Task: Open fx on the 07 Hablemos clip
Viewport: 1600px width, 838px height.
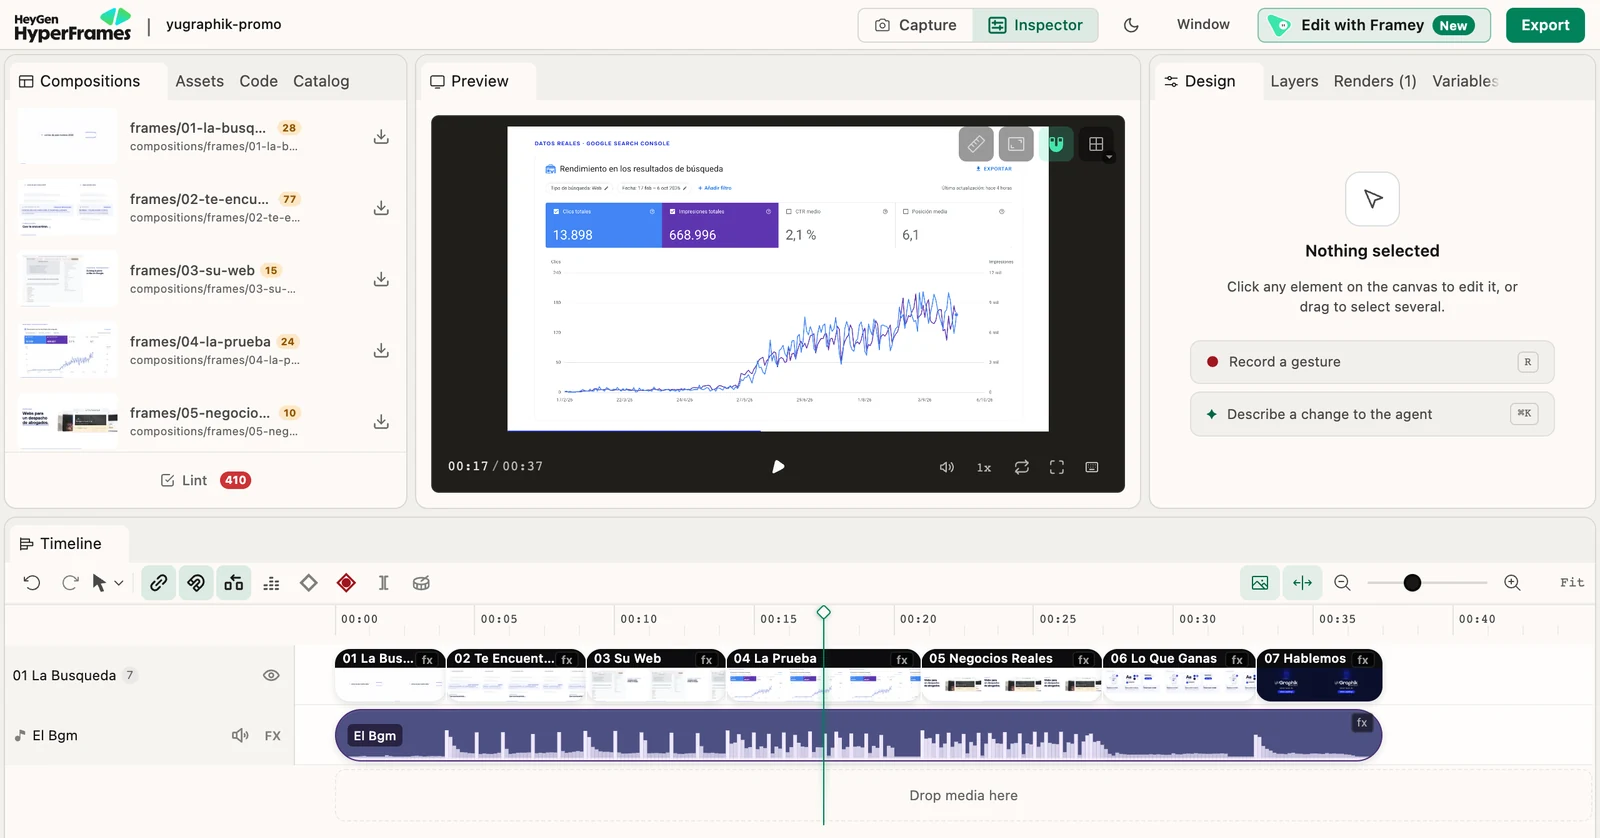Action: click(1363, 660)
